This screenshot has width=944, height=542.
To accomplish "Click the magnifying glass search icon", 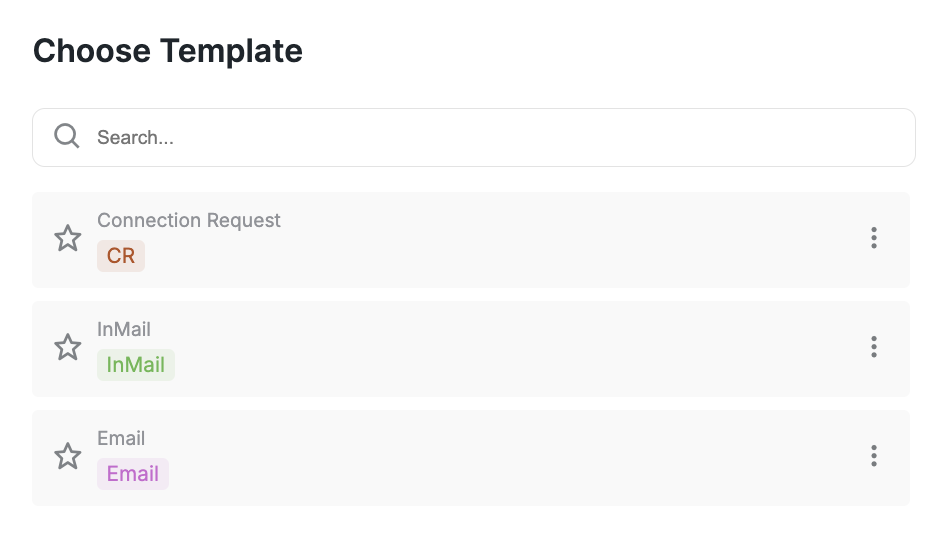I will [x=67, y=136].
